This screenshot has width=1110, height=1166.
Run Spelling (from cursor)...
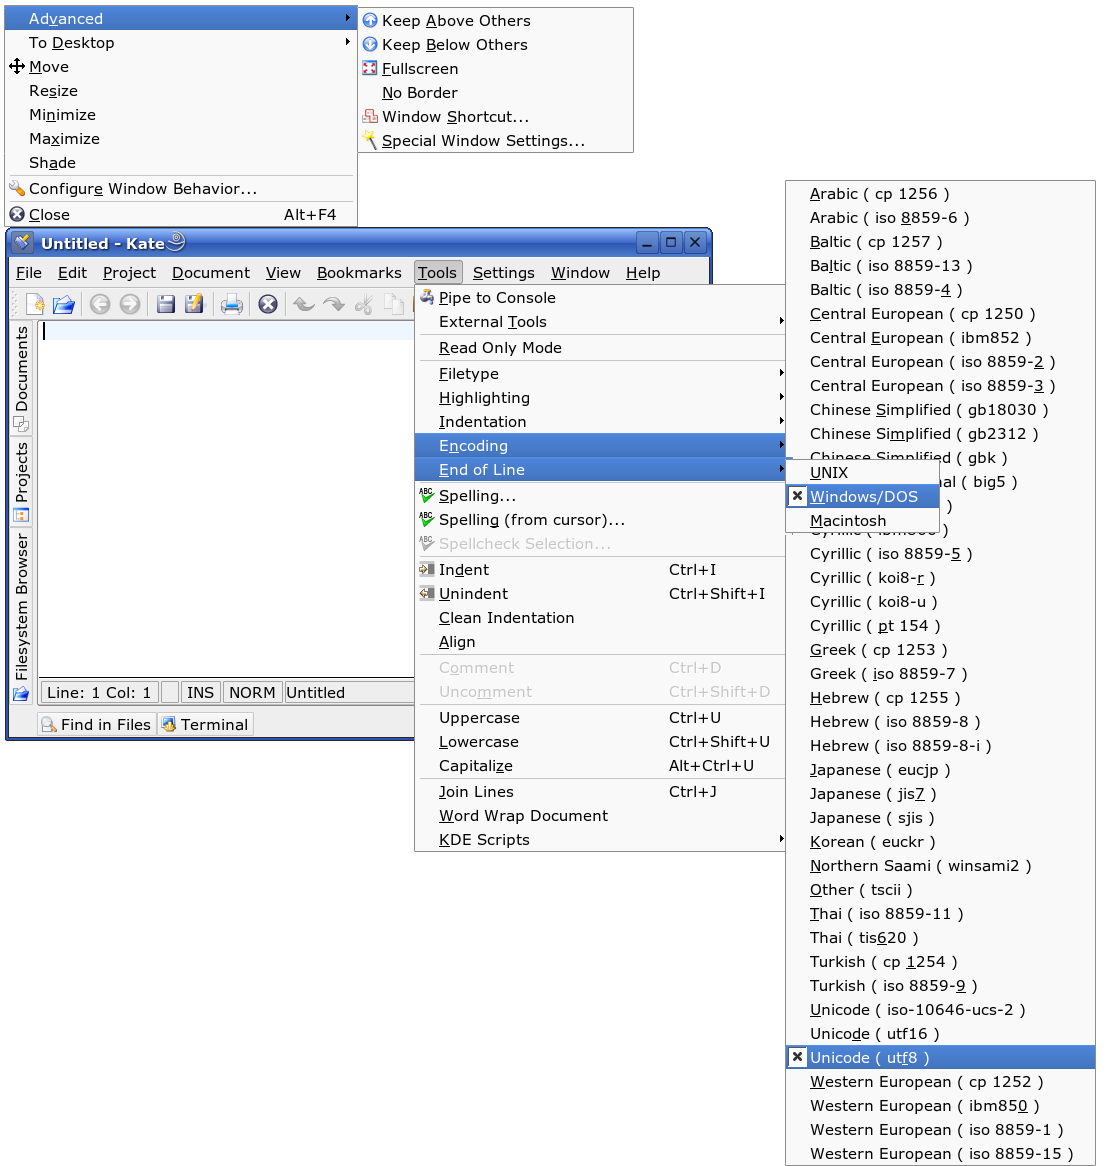click(600, 520)
